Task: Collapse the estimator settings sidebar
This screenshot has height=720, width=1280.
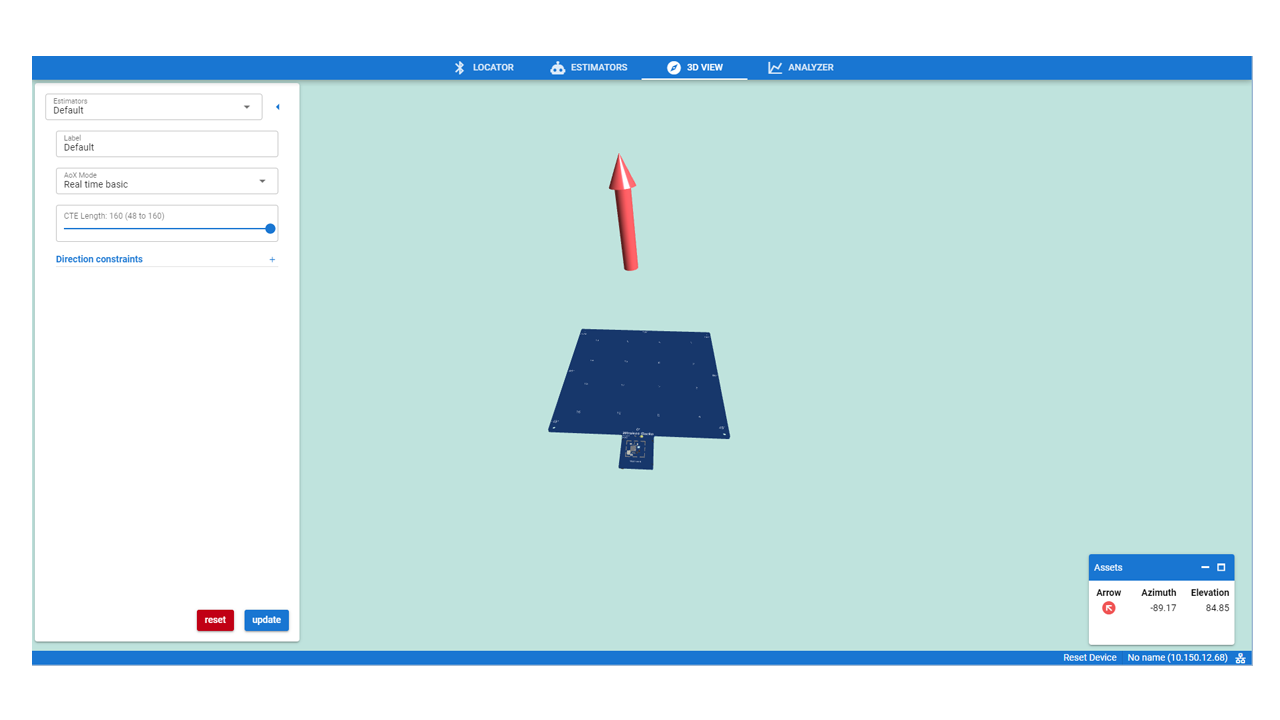Action: point(277,106)
